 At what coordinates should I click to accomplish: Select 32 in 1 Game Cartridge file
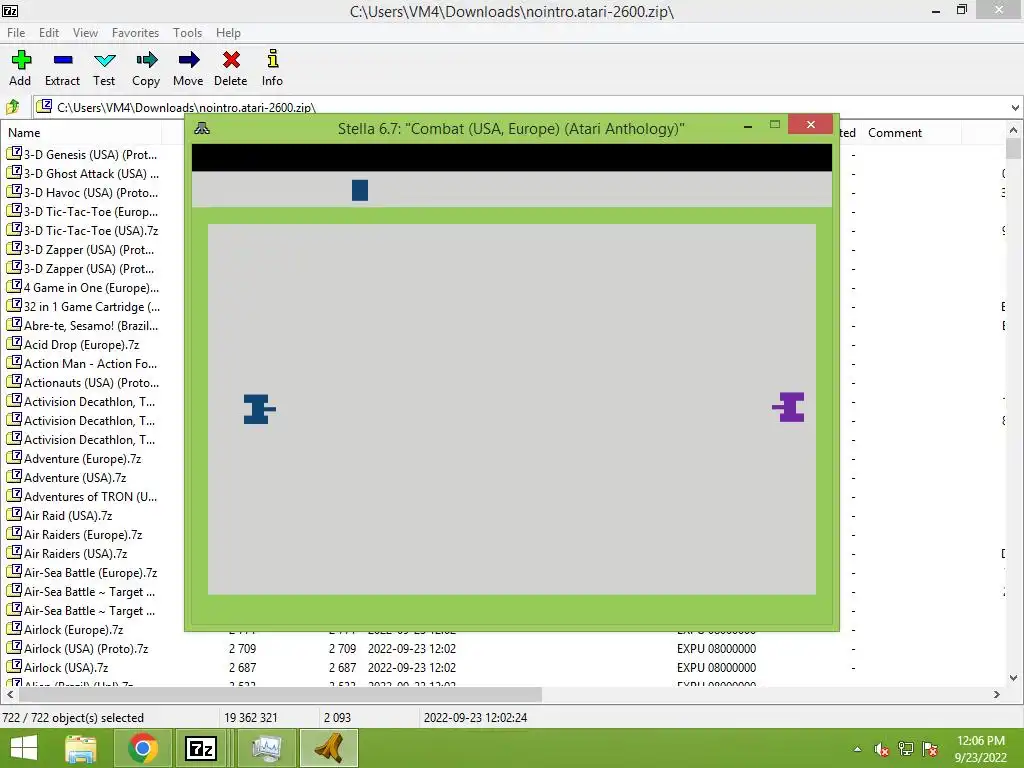coord(91,307)
